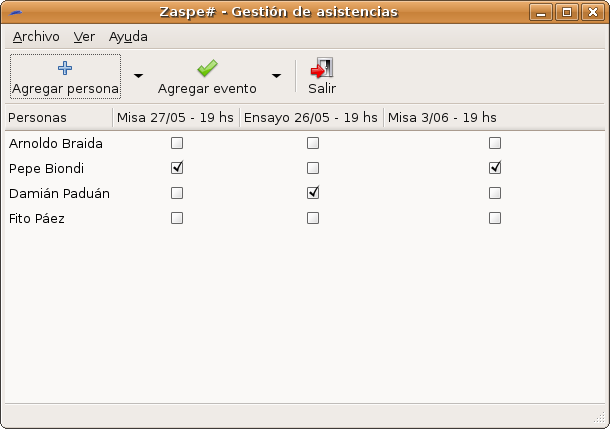This screenshot has height=429, width=610.
Task: Expand the dropdown arrow beside Agregar evento
Action: (276, 76)
